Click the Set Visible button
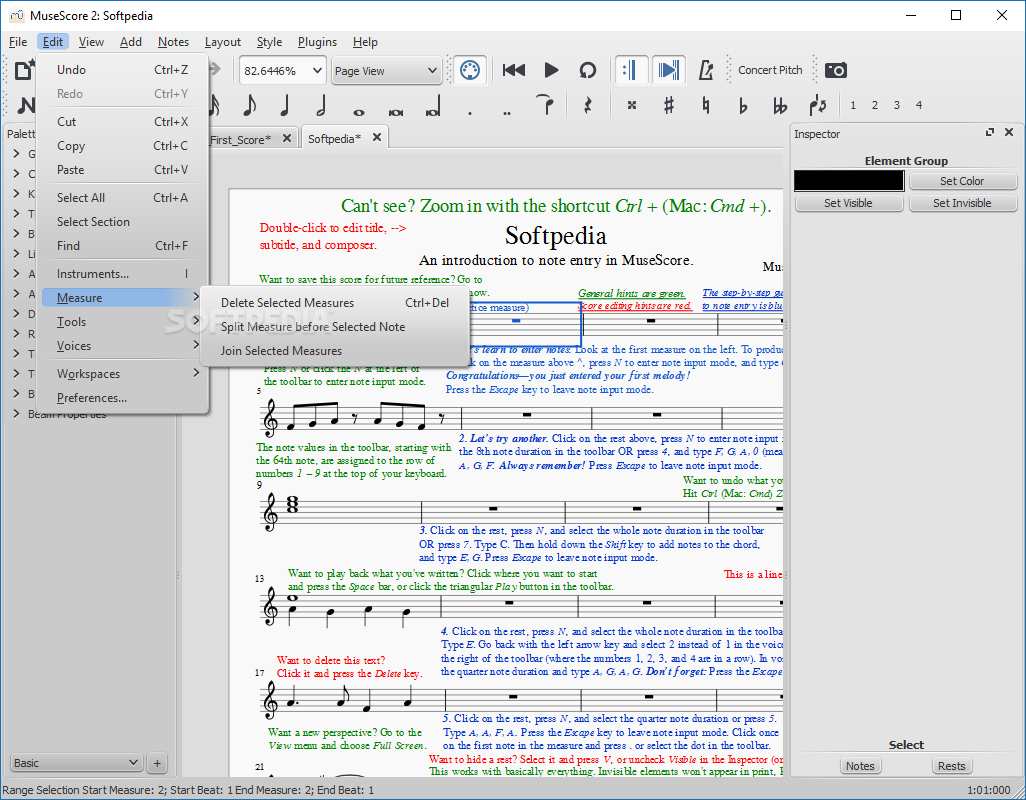This screenshot has height=800, width=1026. pos(848,203)
